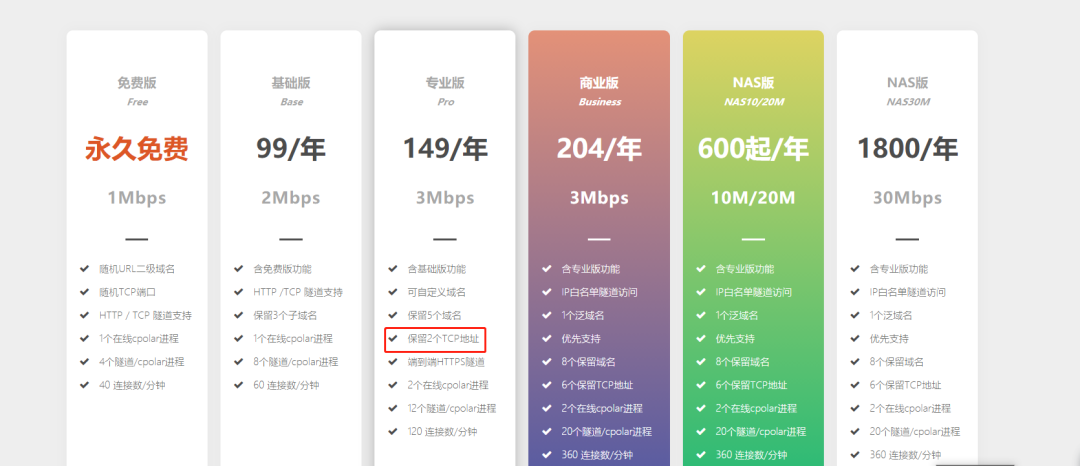Viewport: 1080px width, 466px height.
Task: Click the checkmark beside 6个保留TCP地址 in NAS30M
Action: coord(855,385)
